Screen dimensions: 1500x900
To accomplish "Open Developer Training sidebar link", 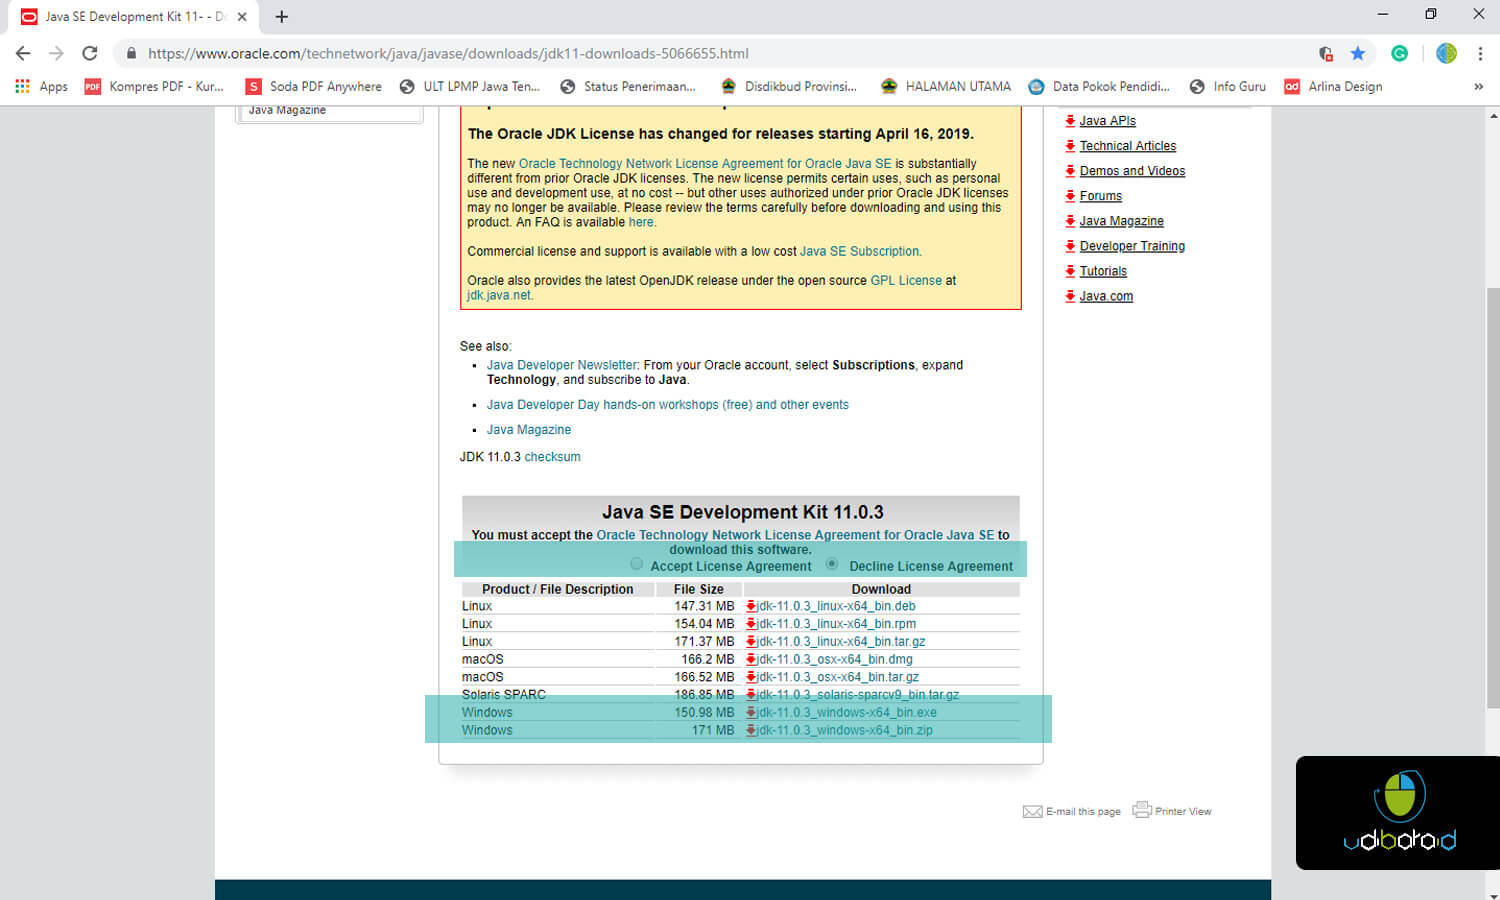I will [x=1132, y=246].
